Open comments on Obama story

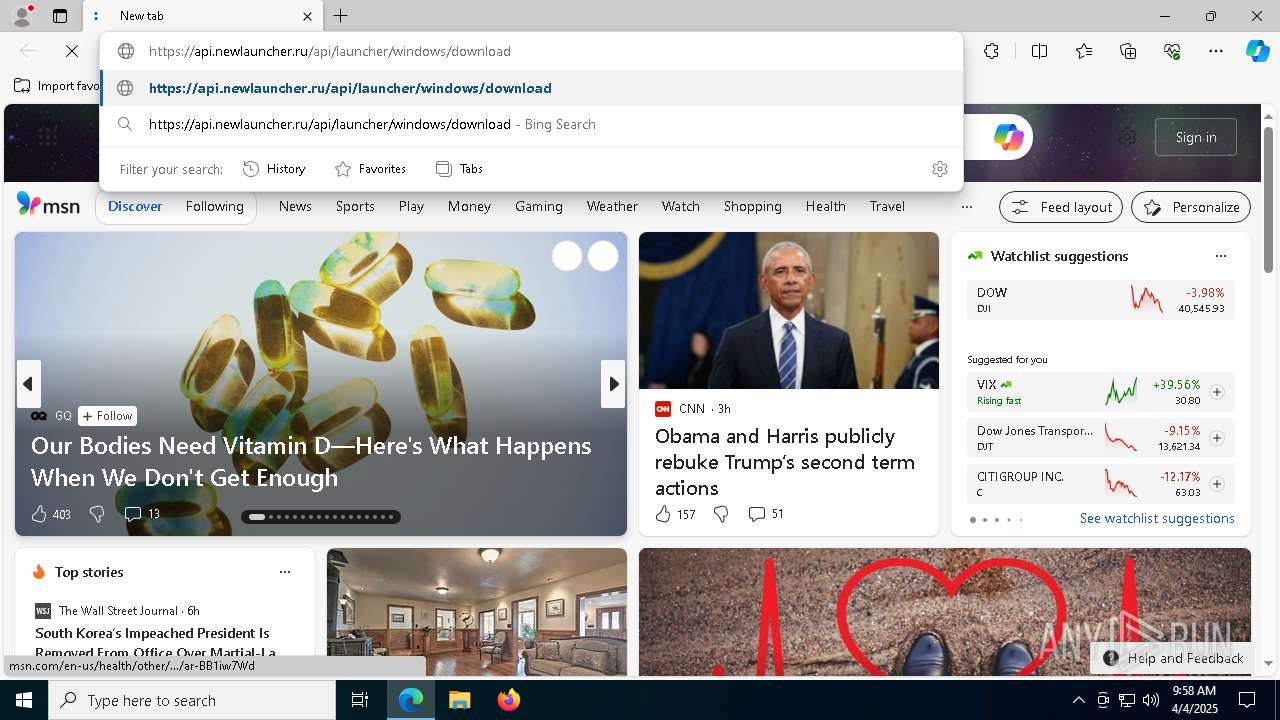[766, 514]
